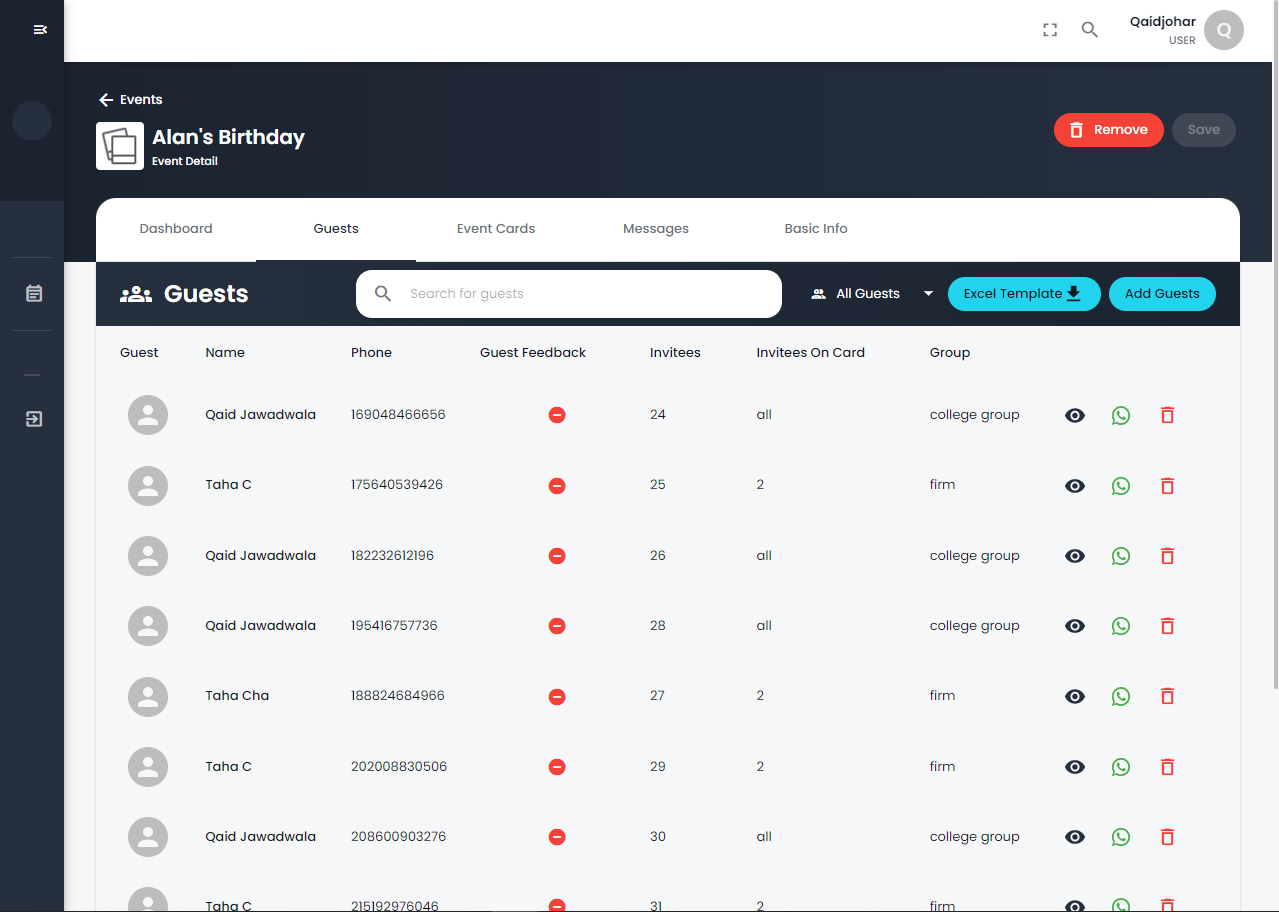Delete guest with phone 175640539426
The image size is (1279, 912).
(x=1167, y=486)
